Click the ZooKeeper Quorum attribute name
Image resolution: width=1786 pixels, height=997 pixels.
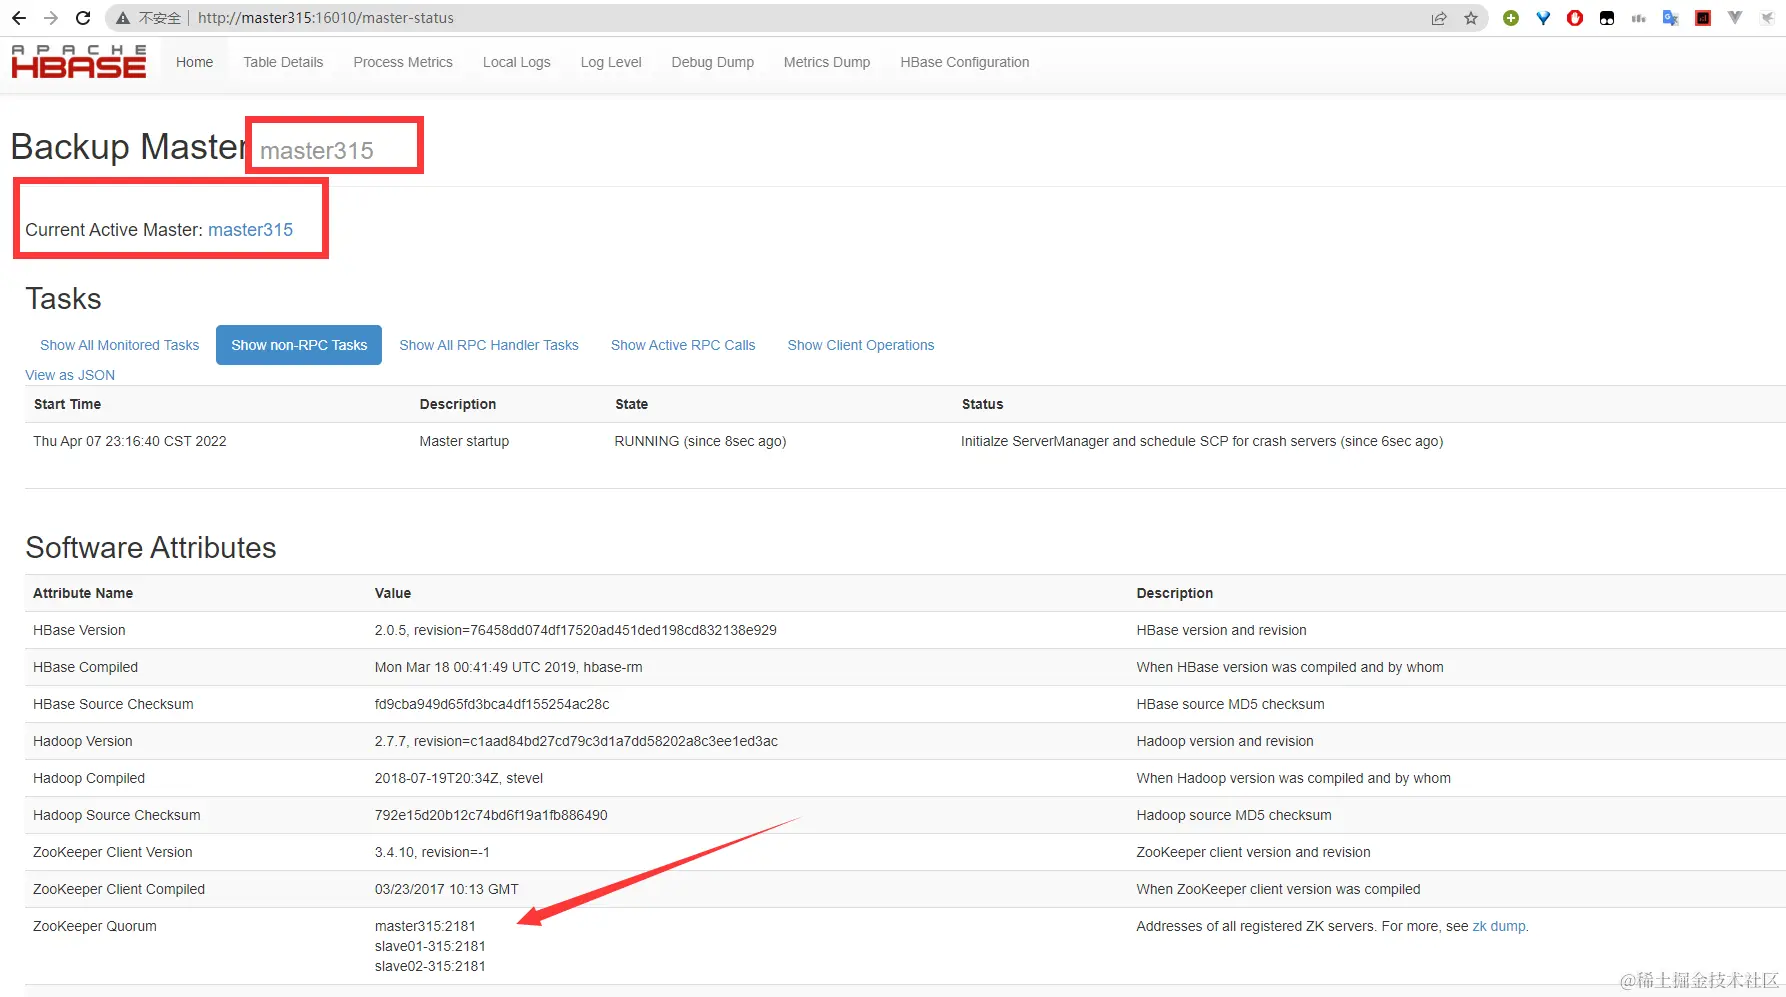95,926
